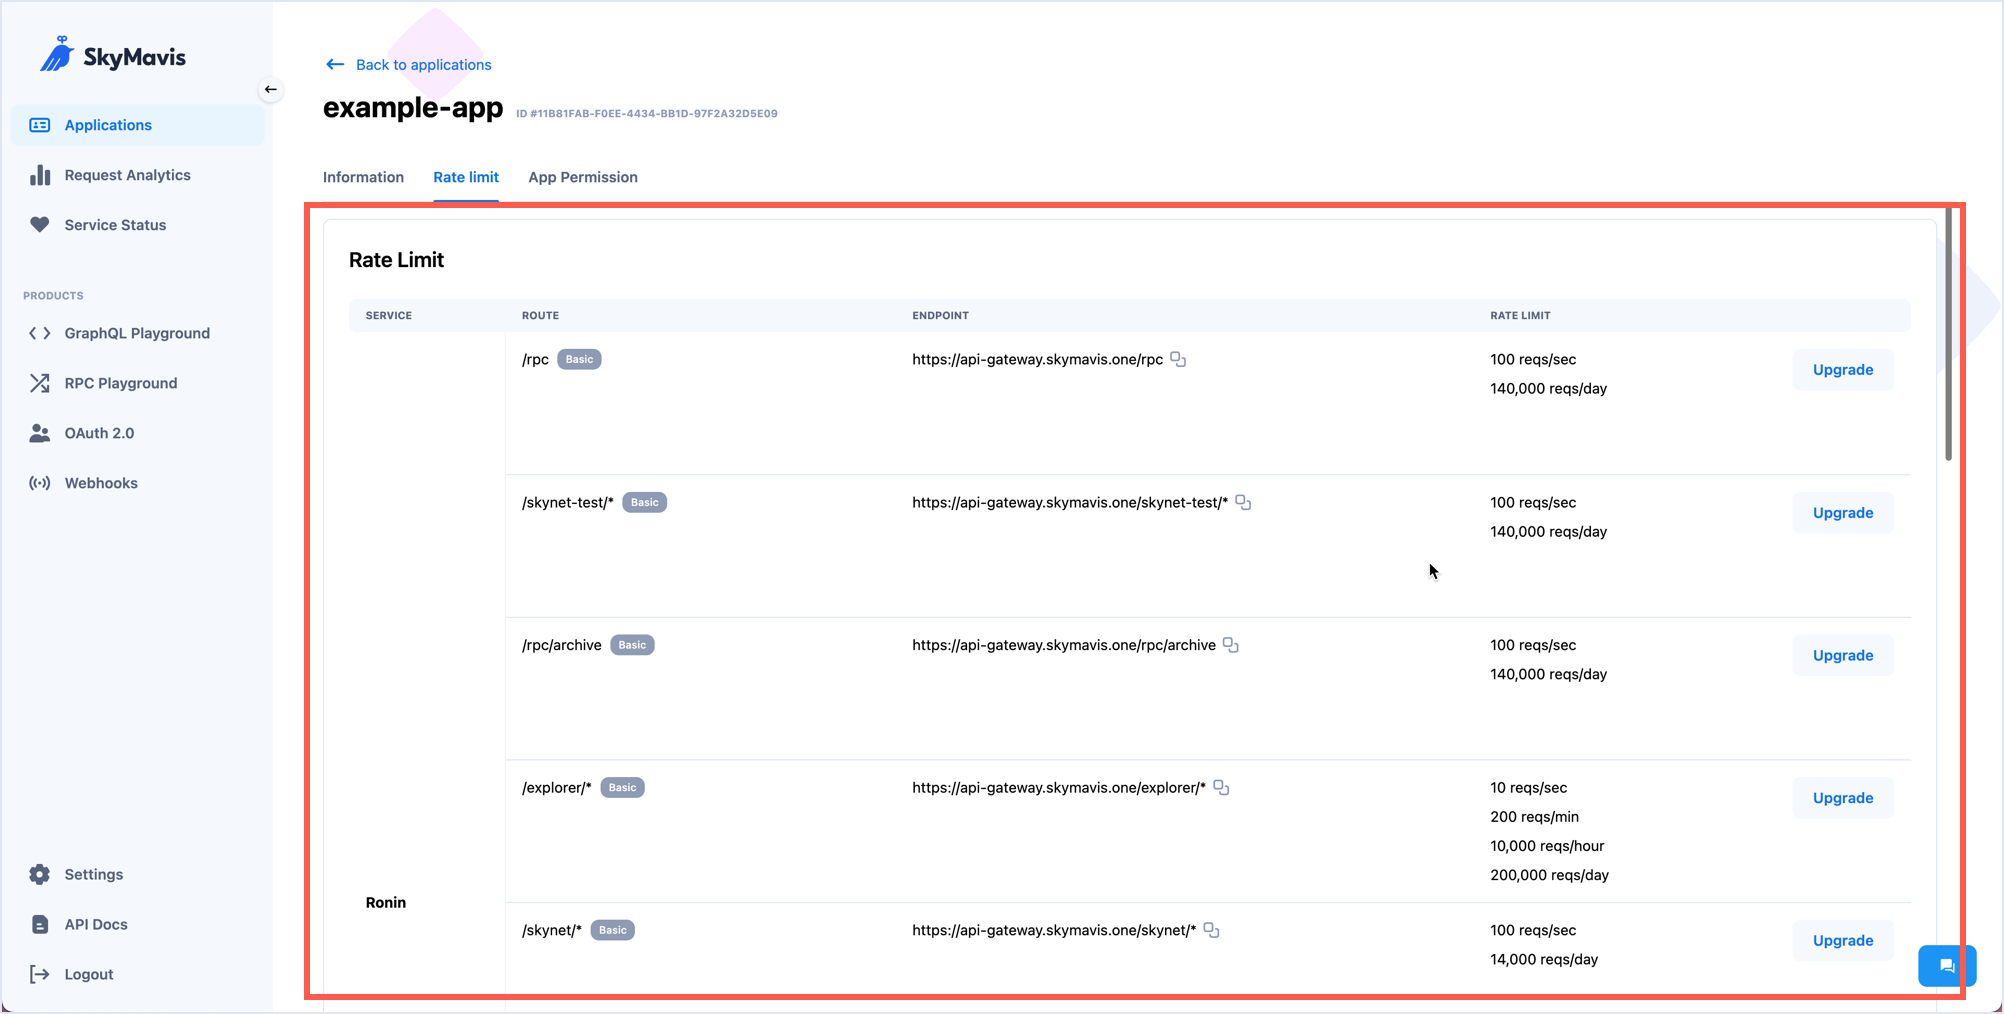The height and width of the screenshot is (1014, 2004).
Task: Upgrade the /rpc/archive route
Action: [1843, 655]
